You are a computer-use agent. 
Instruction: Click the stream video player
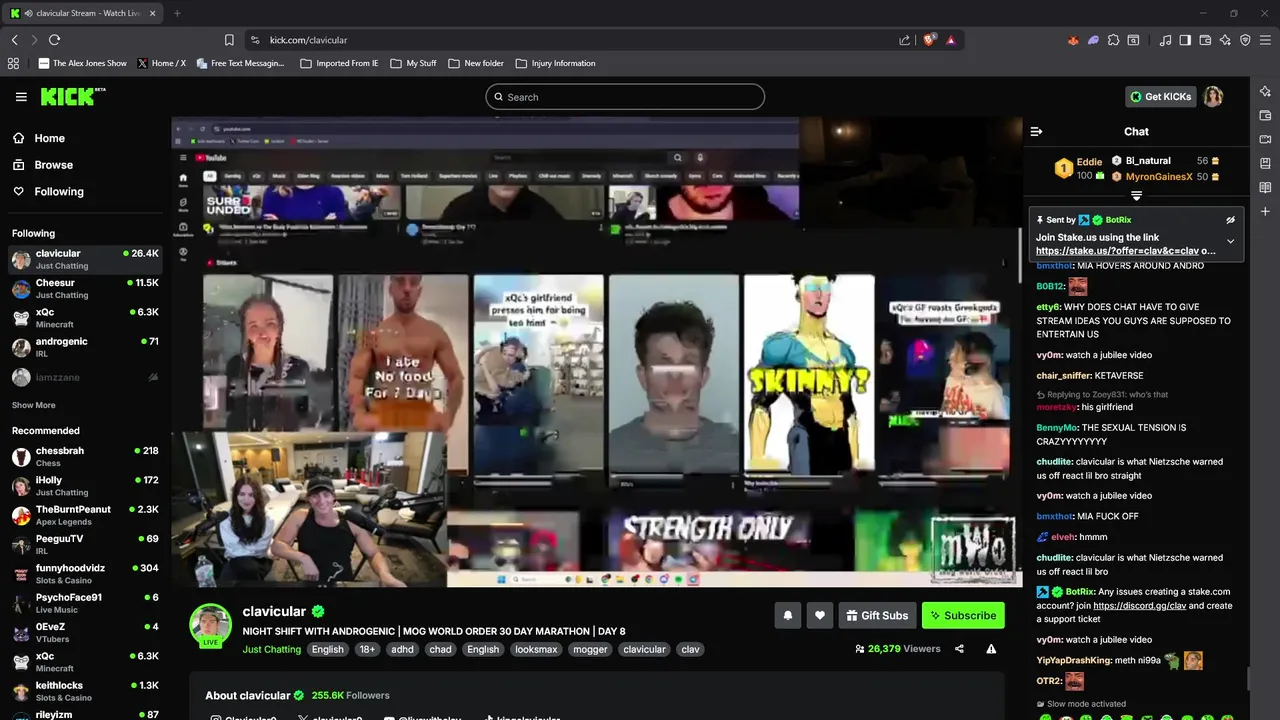[x=597, y=352]
